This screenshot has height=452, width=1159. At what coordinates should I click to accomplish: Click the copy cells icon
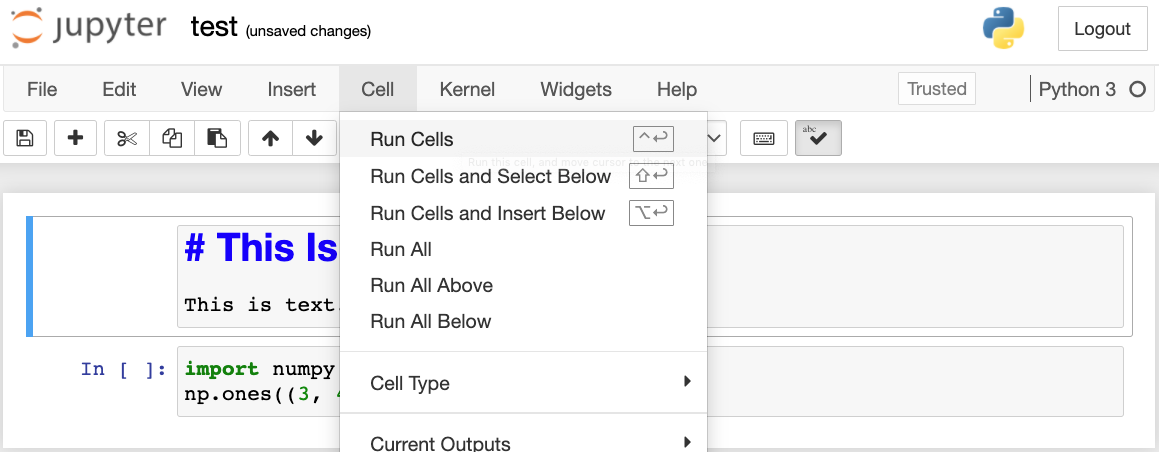pyautogui.click(x=172, y=139)
